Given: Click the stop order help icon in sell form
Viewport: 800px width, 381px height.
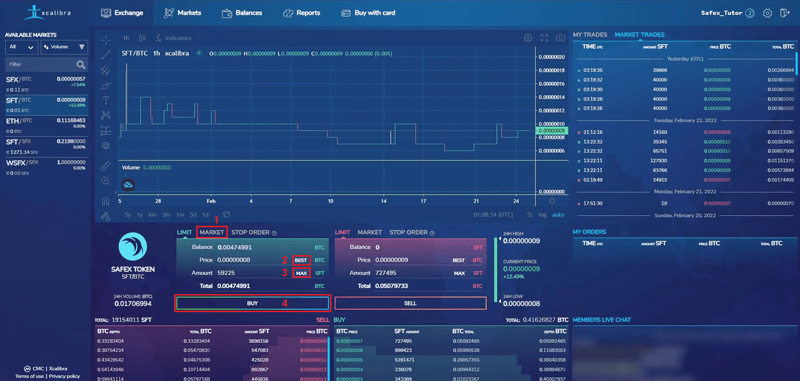Looking at the screenshot, I should 432,233.
